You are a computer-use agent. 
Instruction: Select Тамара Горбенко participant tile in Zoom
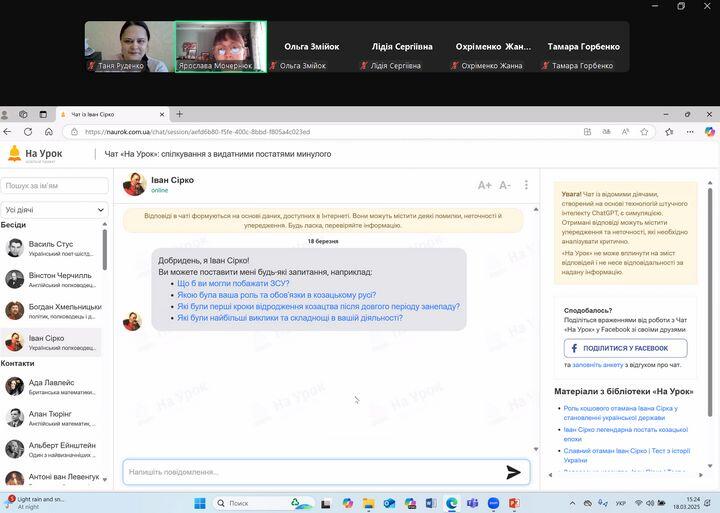(583, 46)
